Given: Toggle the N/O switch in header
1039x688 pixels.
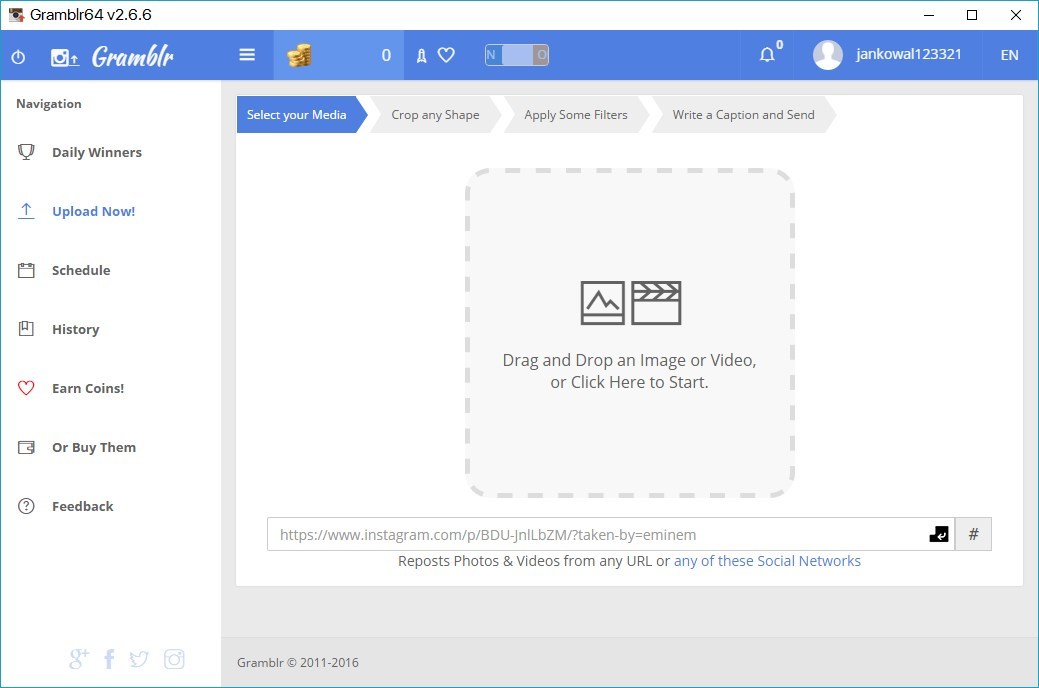Looking at the screenshot, I should (x=517, y=55).
